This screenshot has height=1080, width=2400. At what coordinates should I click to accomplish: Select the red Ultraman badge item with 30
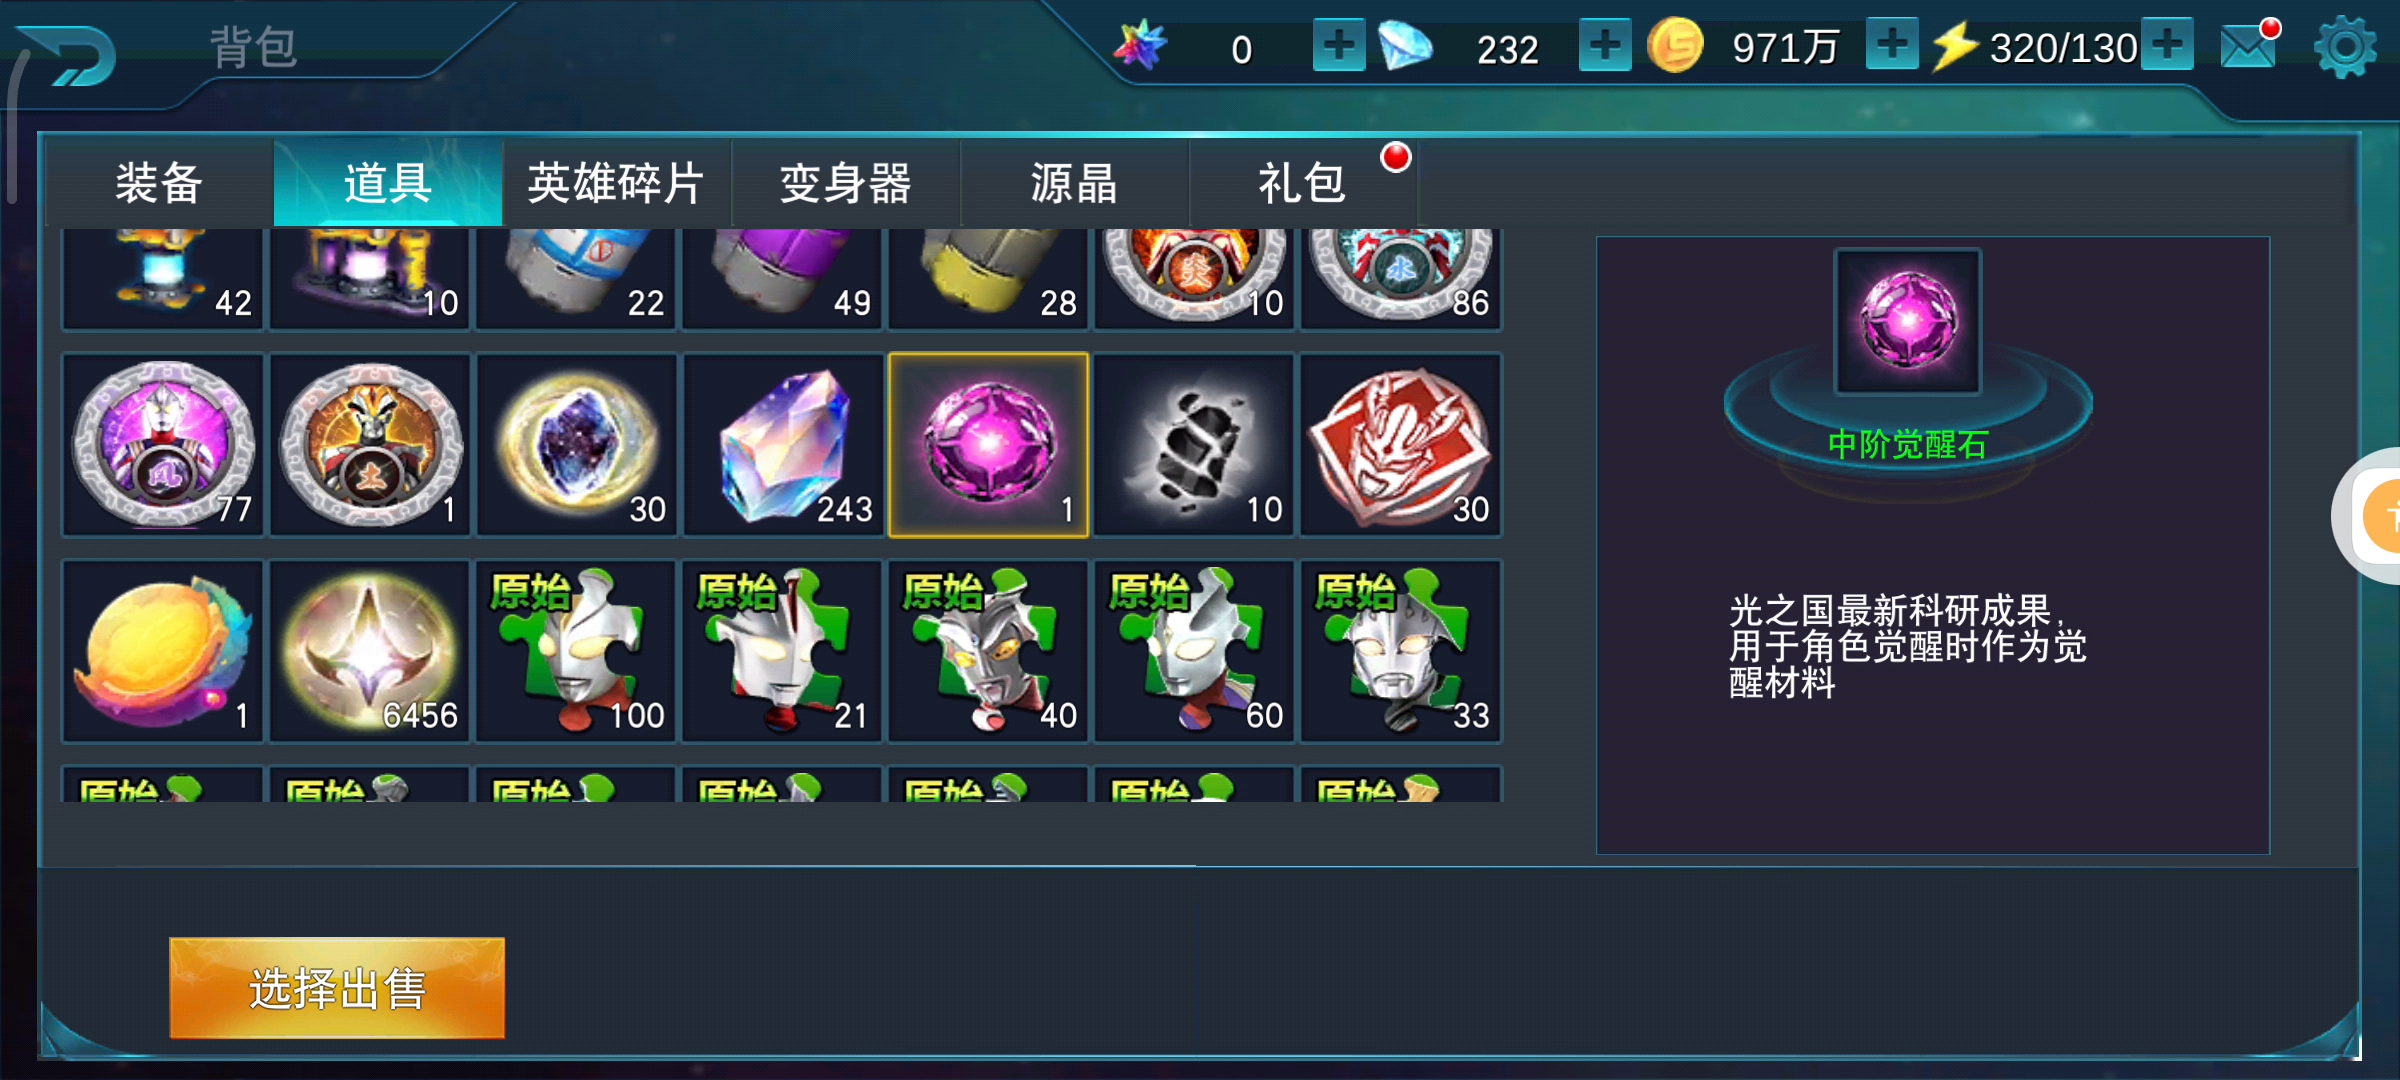pos(1400,445)
